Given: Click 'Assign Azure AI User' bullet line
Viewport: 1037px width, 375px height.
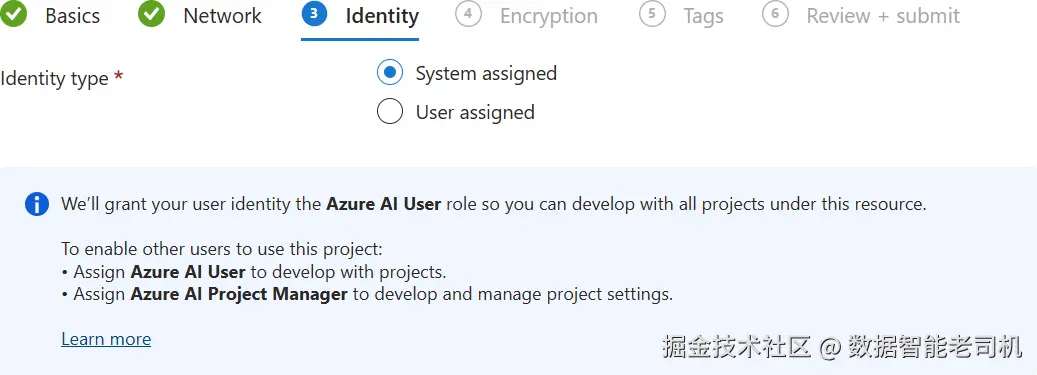Looking at the screenshot, I should coord(255,272).
